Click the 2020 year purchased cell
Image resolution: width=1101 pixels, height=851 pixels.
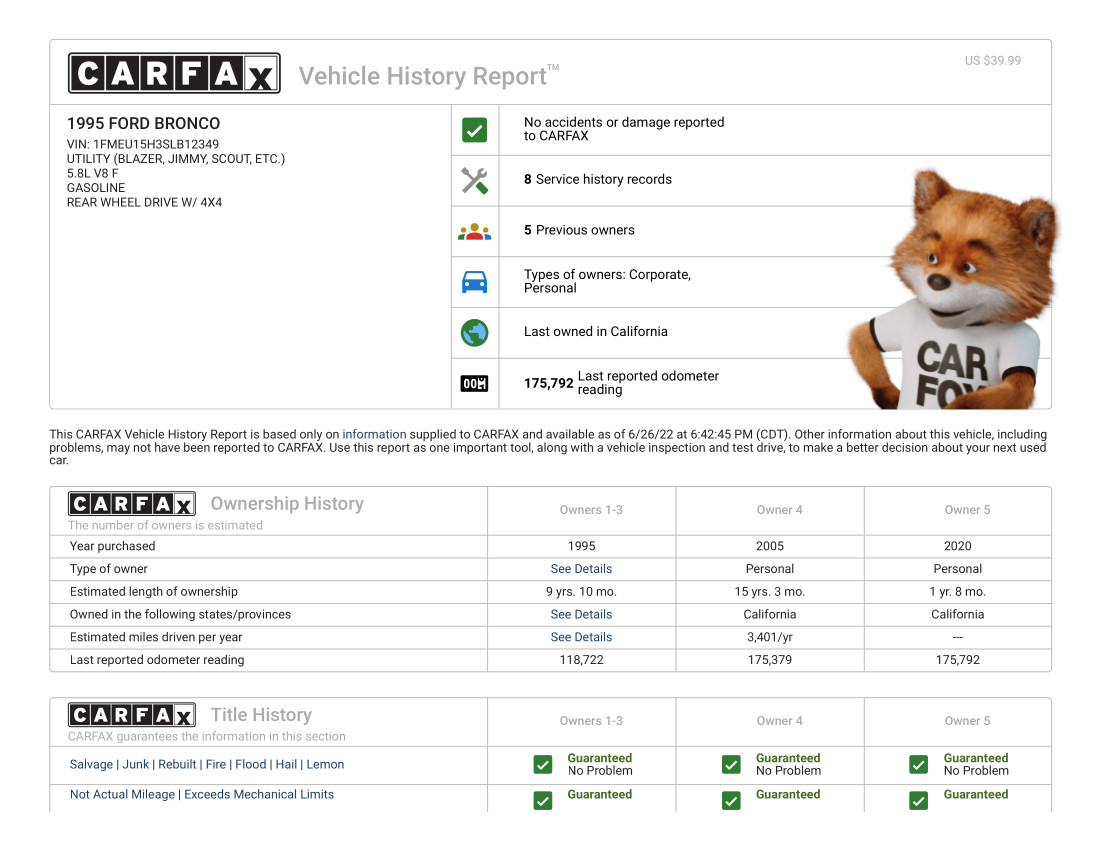pyautogui.click(x=958, y=546)
